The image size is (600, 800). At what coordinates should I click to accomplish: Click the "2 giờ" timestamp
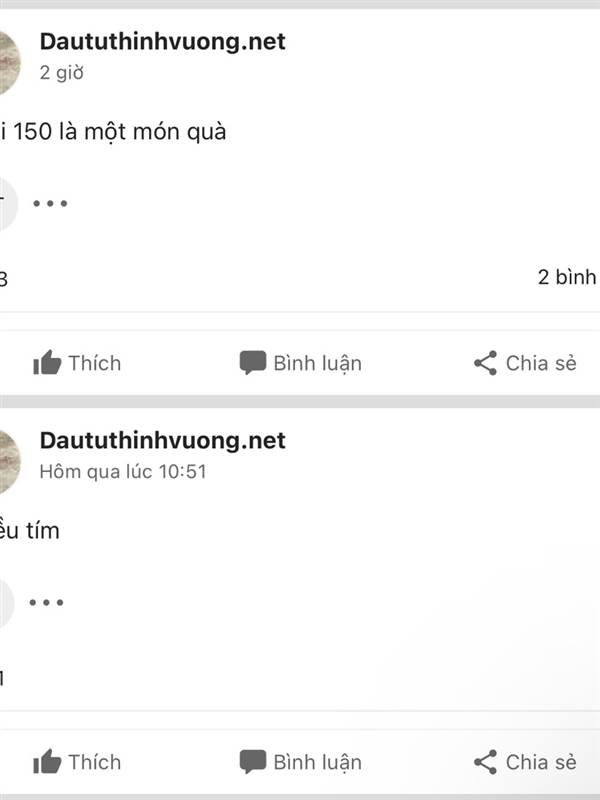[x=61, y=72]
